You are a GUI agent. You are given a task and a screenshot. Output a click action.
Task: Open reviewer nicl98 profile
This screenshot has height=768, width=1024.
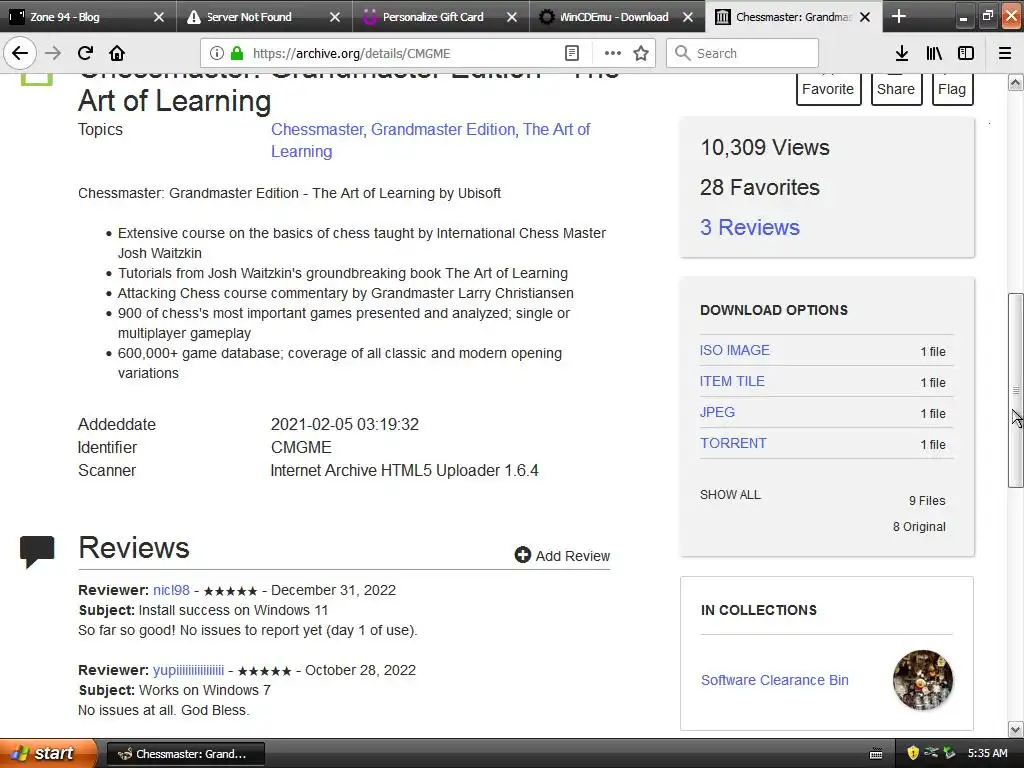[x=171, y=590]
